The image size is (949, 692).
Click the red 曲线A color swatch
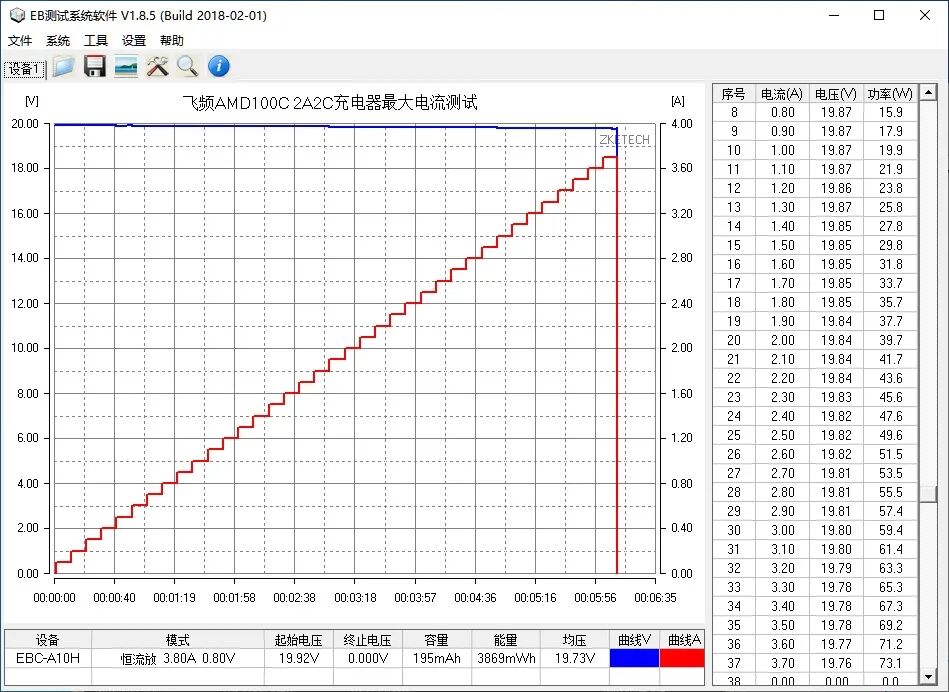click(682, 658)
